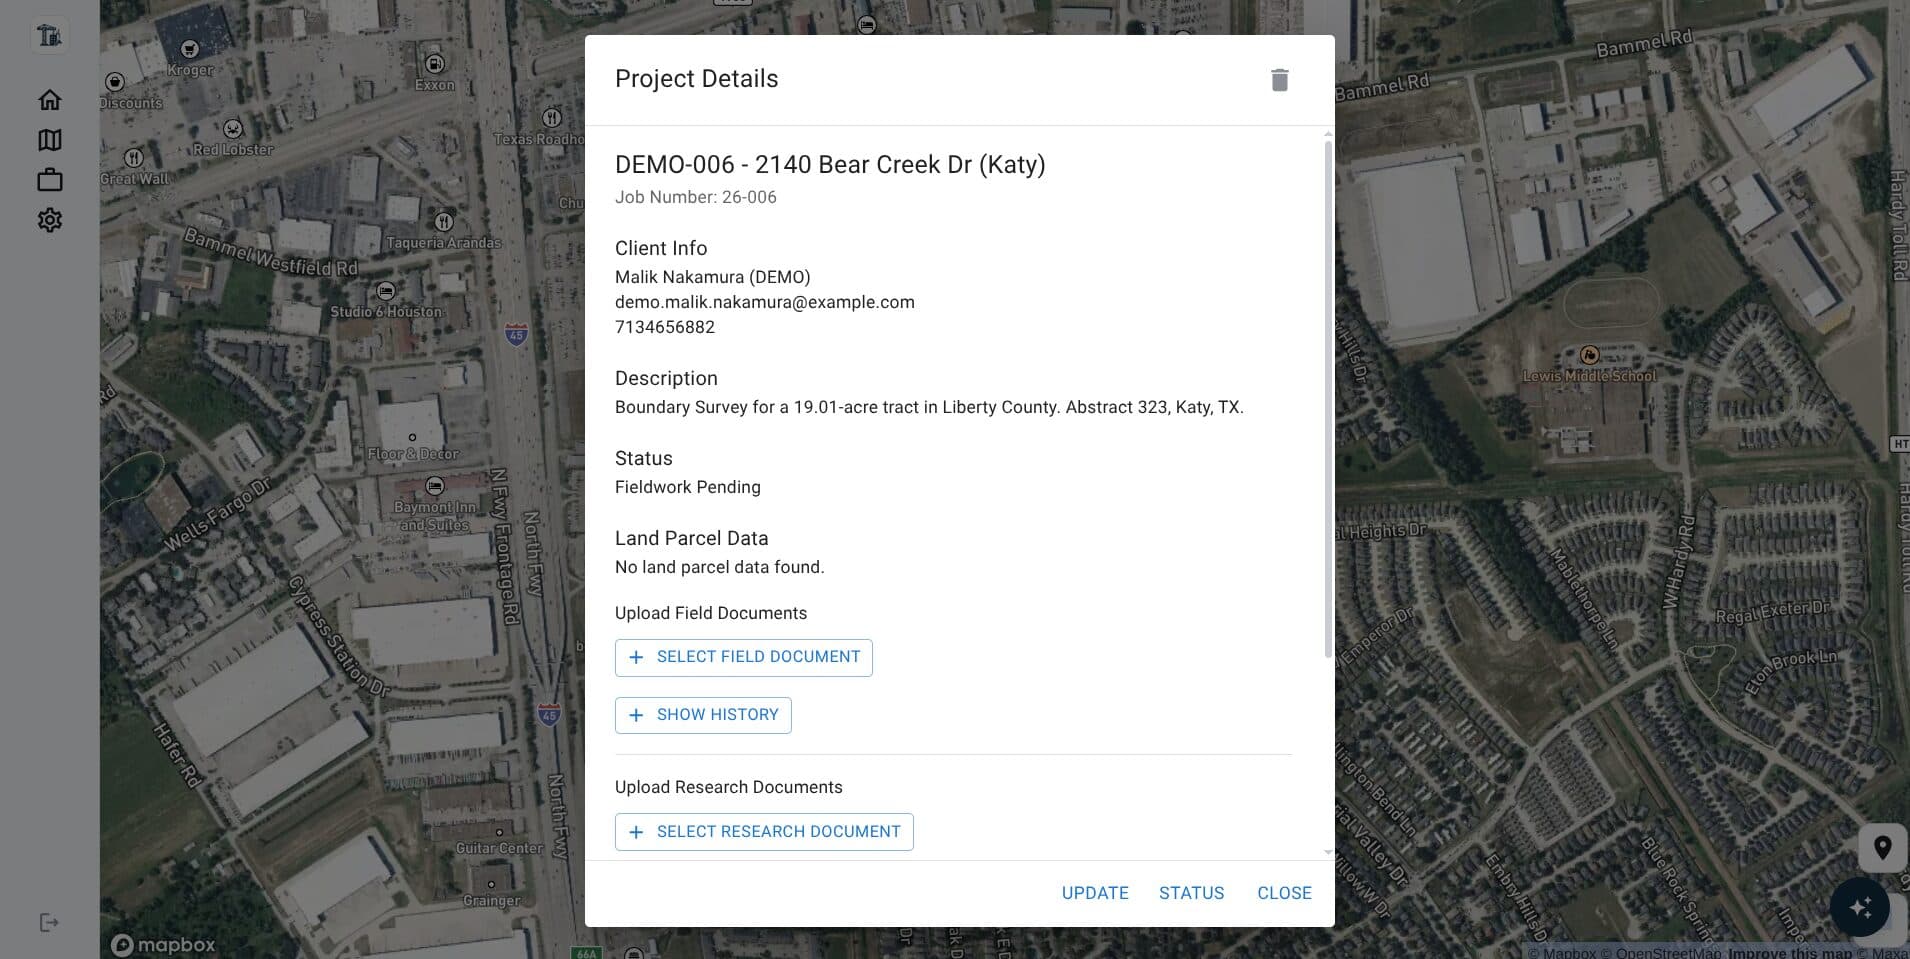Click the Floor & Decor map marker
The height and width of the screenshot is (959, 1910).
pyautogui.click(x=412, y=438)
